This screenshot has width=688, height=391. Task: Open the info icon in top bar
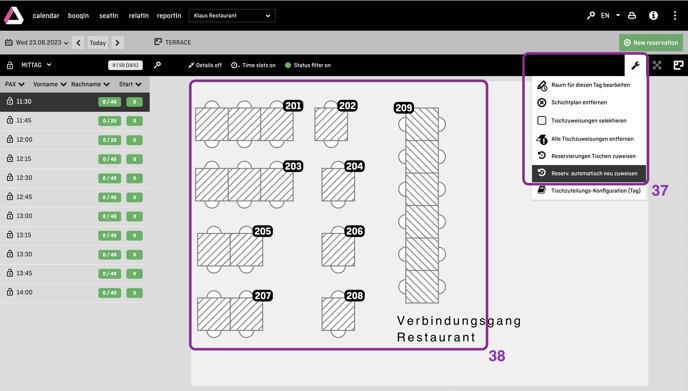(x=653, y=15)
